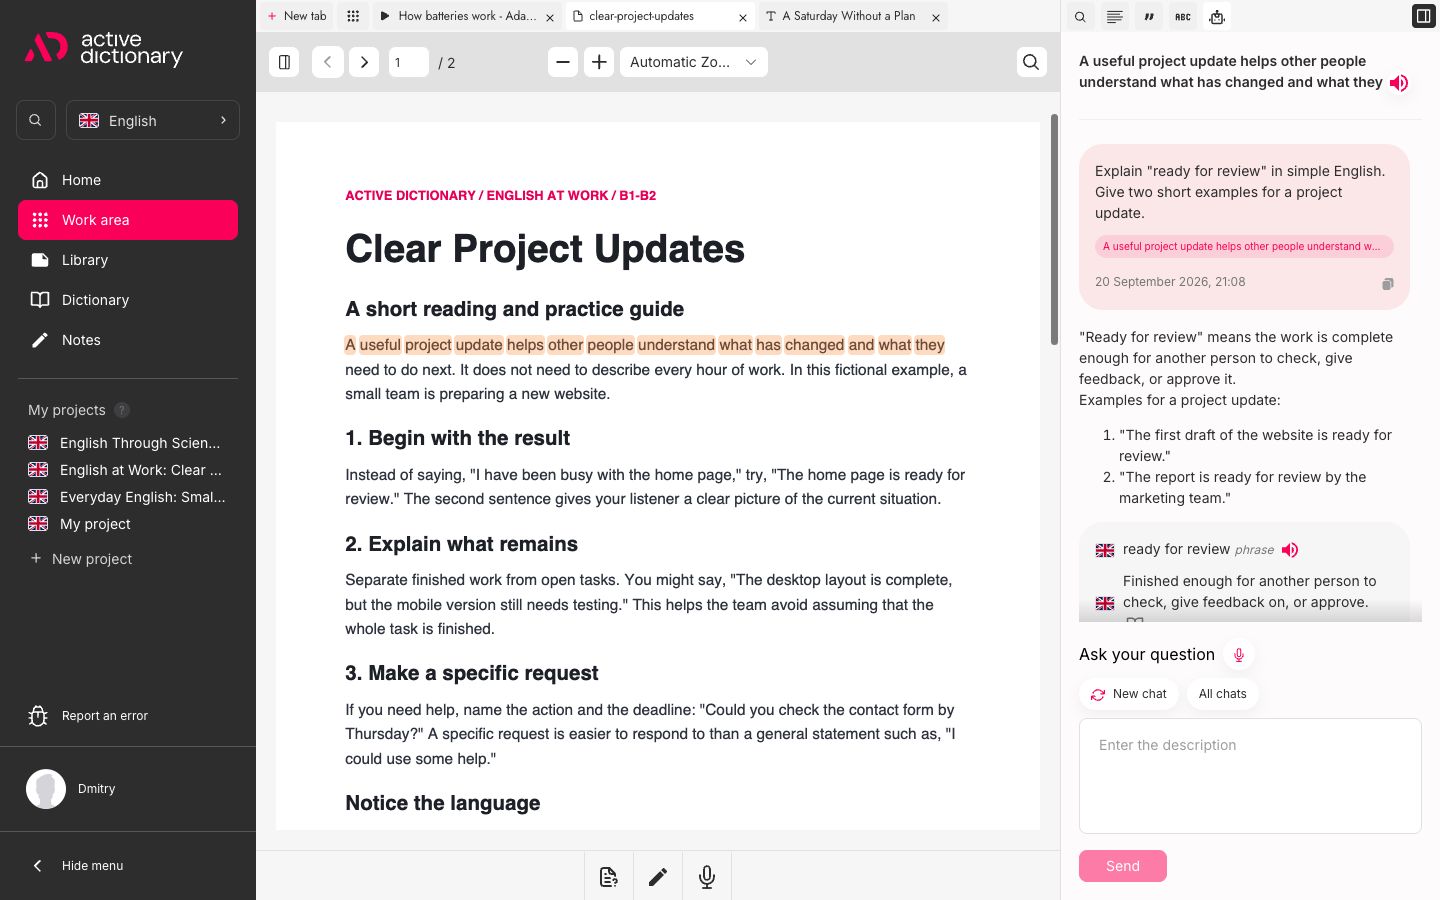Go to the previous PDF page
This screenshot has height=900, width=1440.
tap(328, 62)
